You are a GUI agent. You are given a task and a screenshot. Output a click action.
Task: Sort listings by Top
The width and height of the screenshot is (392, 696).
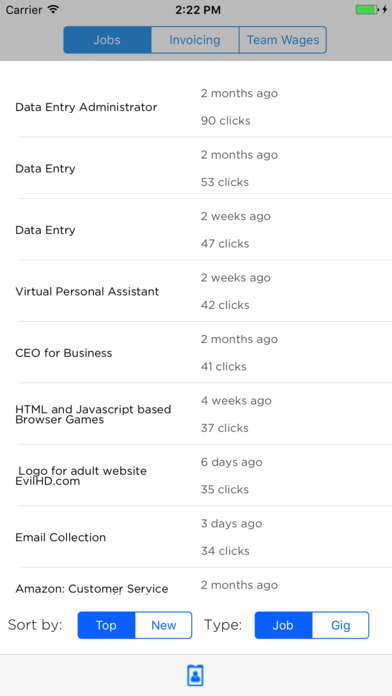point(106,625)
